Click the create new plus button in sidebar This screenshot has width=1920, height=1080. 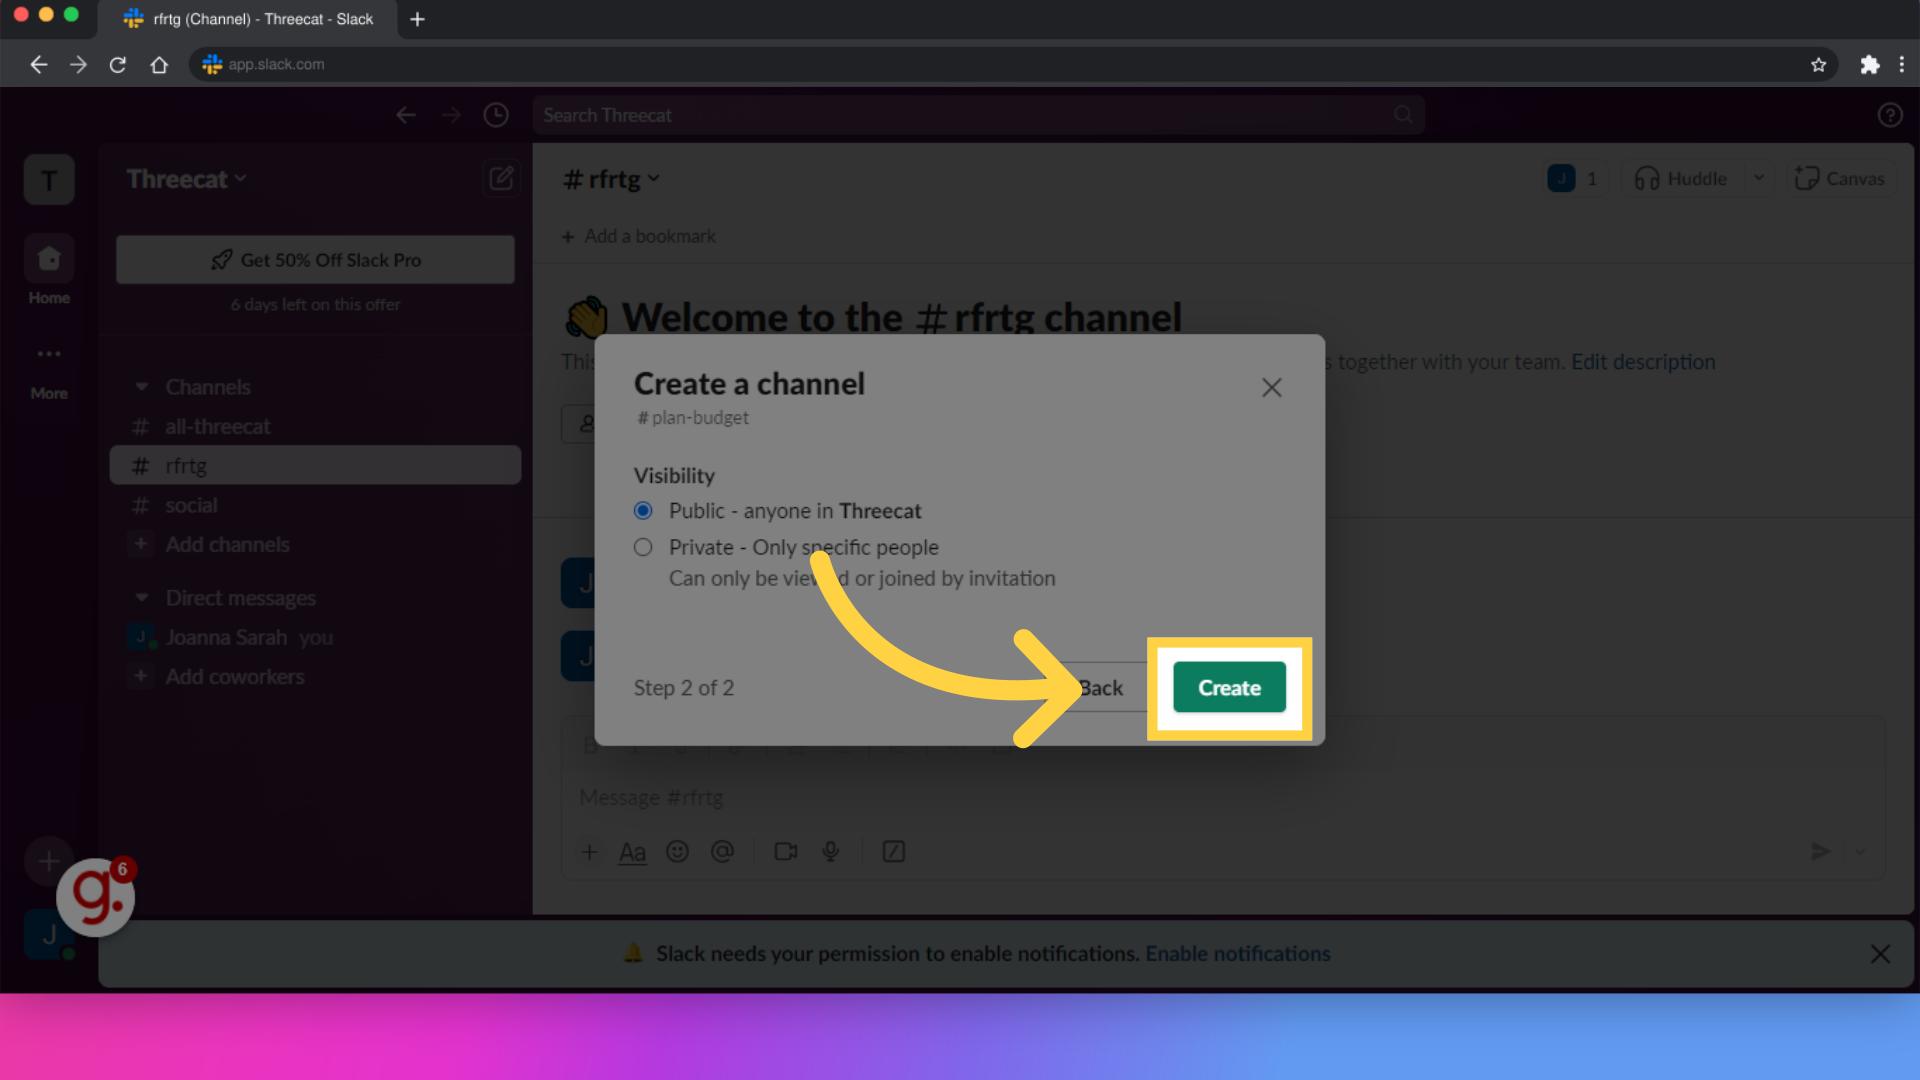[x=49, y=861]
